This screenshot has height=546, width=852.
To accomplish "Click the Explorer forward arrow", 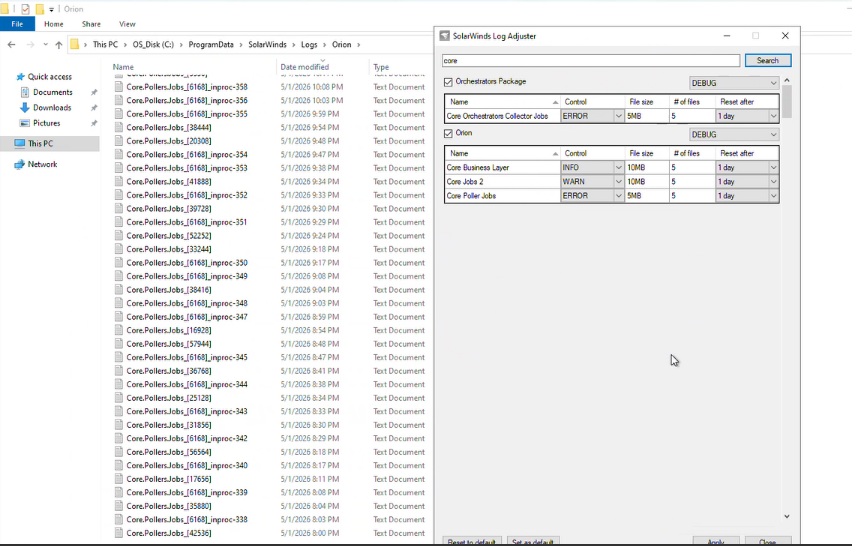I will pos(30,45).
